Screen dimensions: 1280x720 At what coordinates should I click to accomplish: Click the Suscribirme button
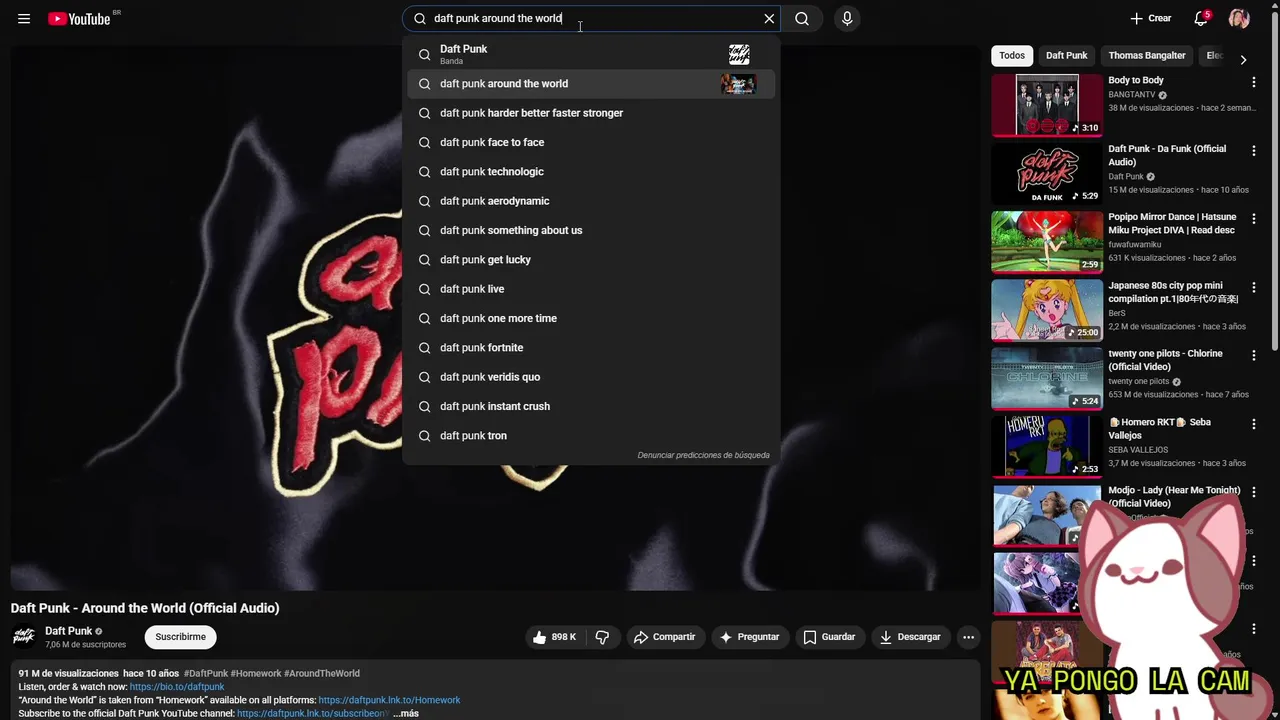point(180,637)
